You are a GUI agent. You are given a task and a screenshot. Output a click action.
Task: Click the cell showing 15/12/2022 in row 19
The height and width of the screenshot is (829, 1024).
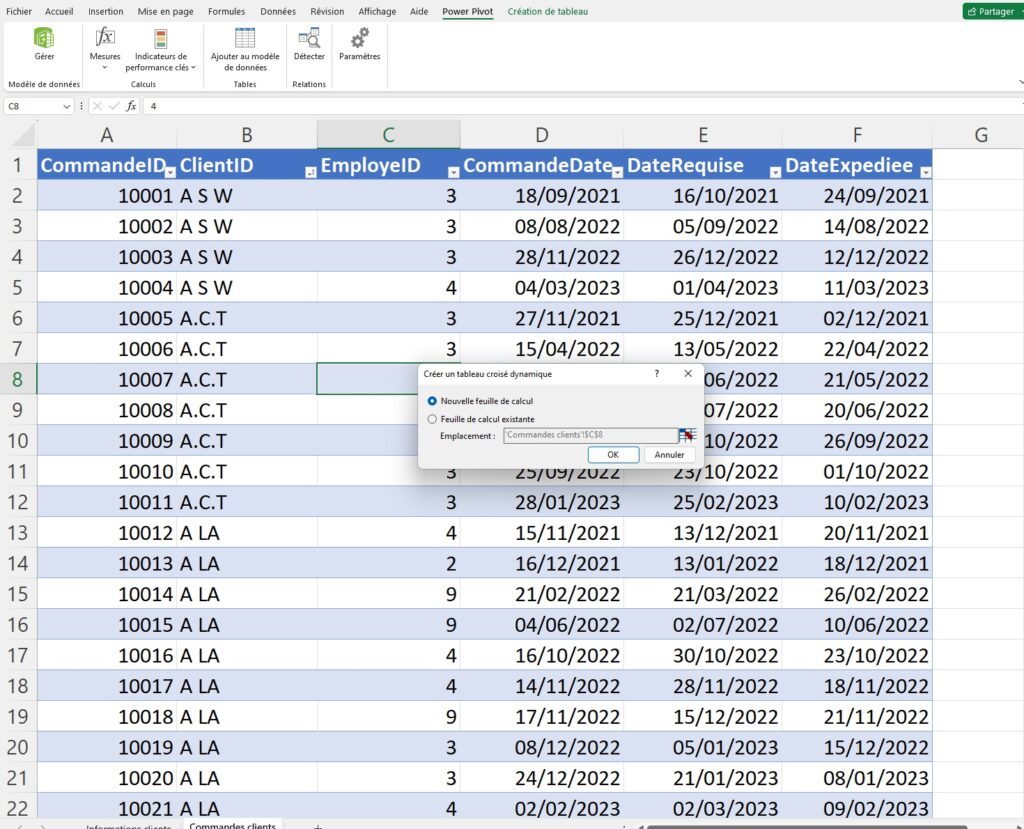click(703, 717)
